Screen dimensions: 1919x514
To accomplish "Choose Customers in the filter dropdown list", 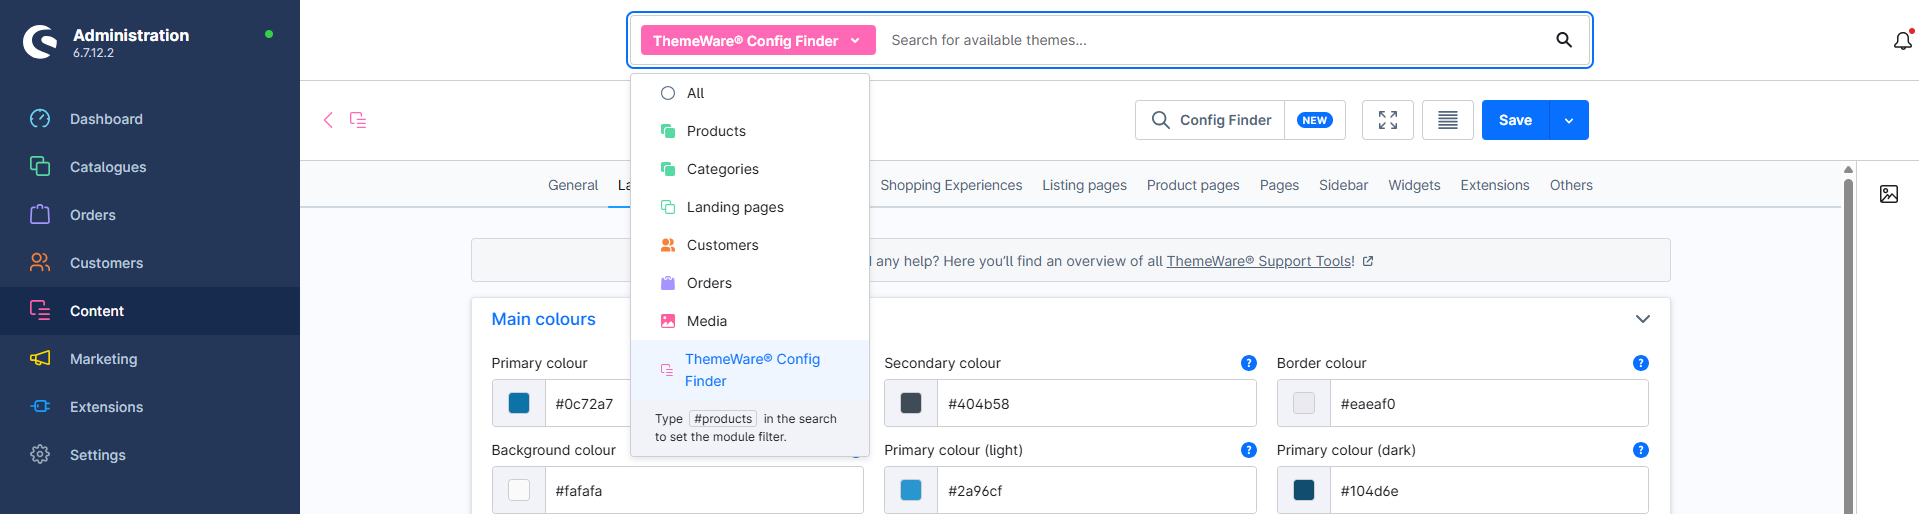I will (x=750, y=245).
